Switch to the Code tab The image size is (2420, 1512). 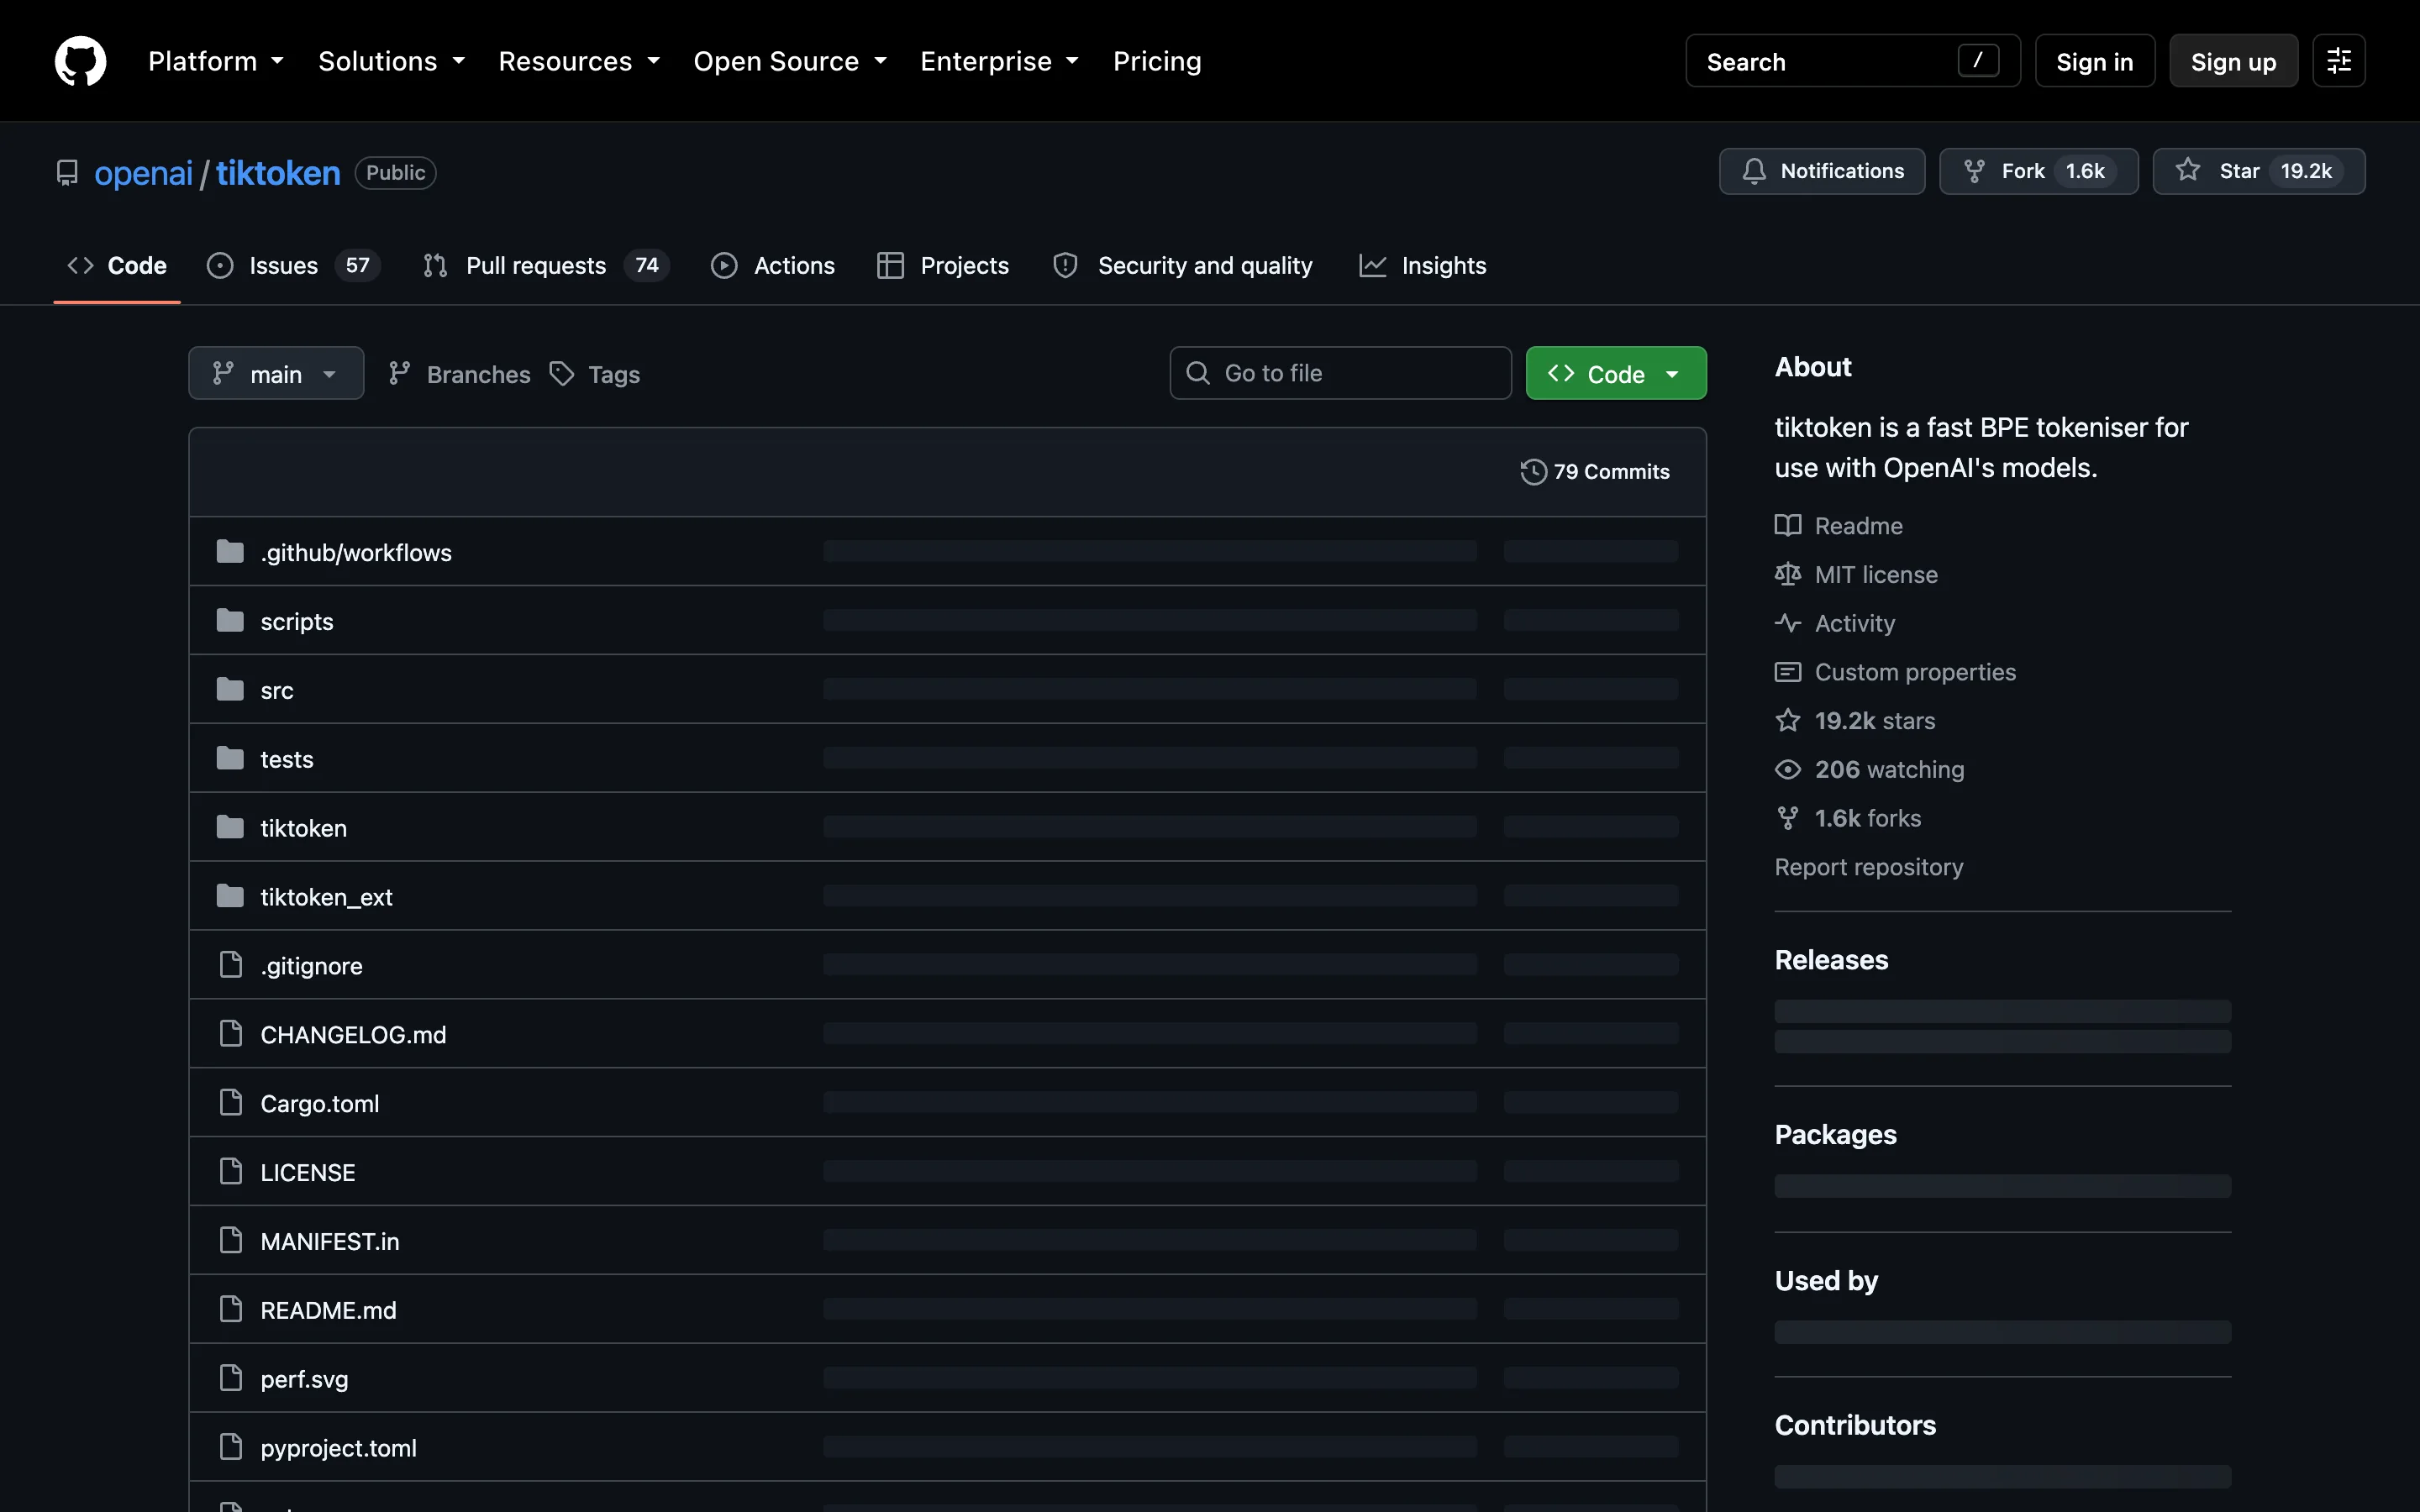tap(117, 266)
